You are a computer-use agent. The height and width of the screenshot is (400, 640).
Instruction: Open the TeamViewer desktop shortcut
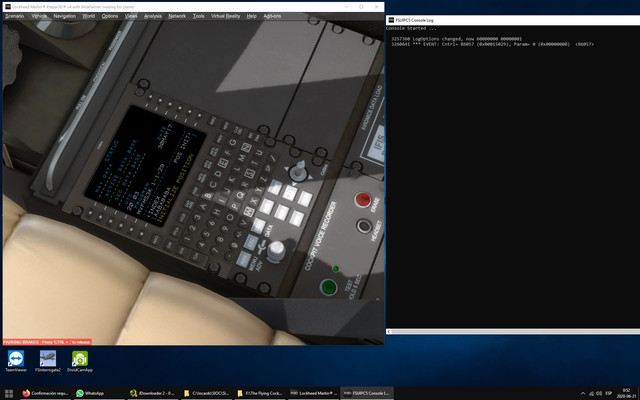(x=16, y=361)
